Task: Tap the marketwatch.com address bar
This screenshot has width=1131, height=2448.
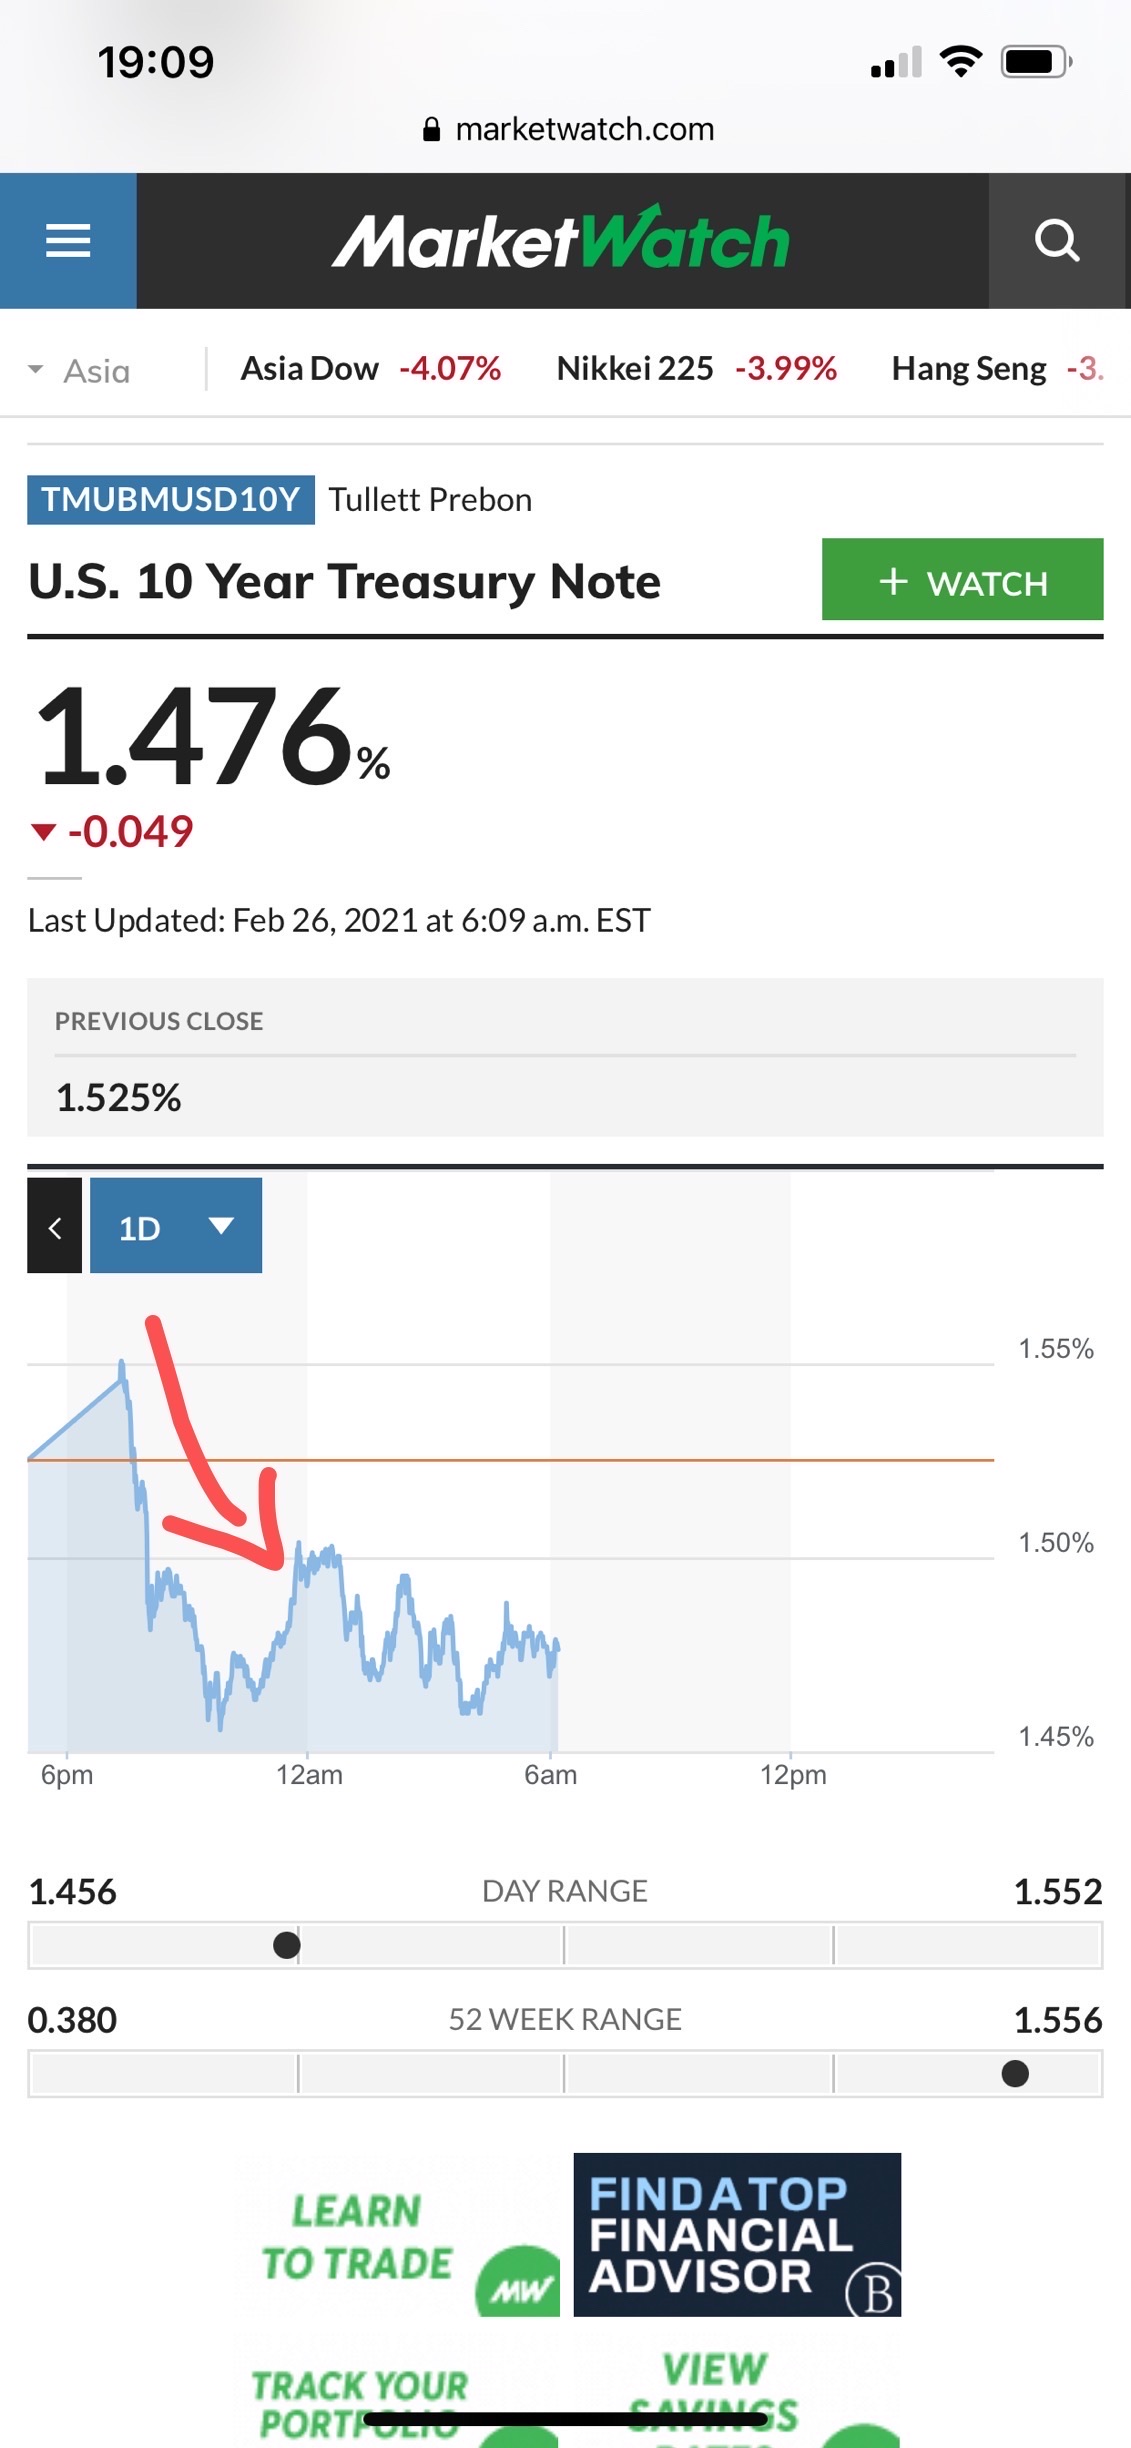Action: point(567,129)
